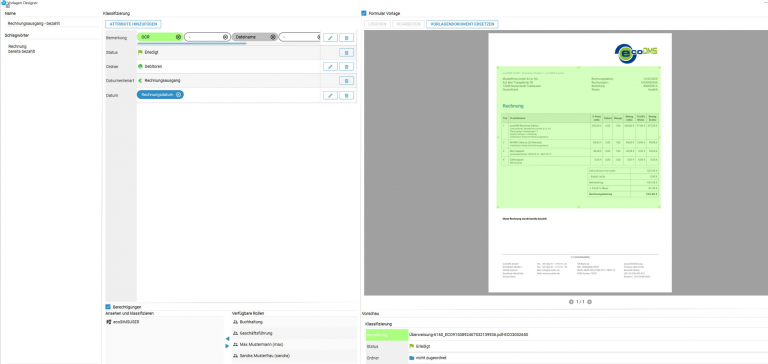Click VORLAGENDOKUMENT ERSETZEN button
768x364 pixels.
[462, 24]
